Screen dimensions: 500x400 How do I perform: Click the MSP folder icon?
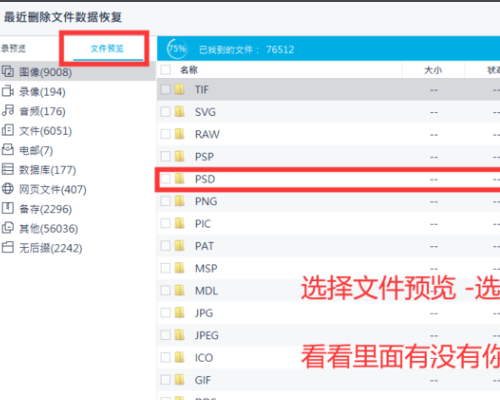tap(180, 268)
